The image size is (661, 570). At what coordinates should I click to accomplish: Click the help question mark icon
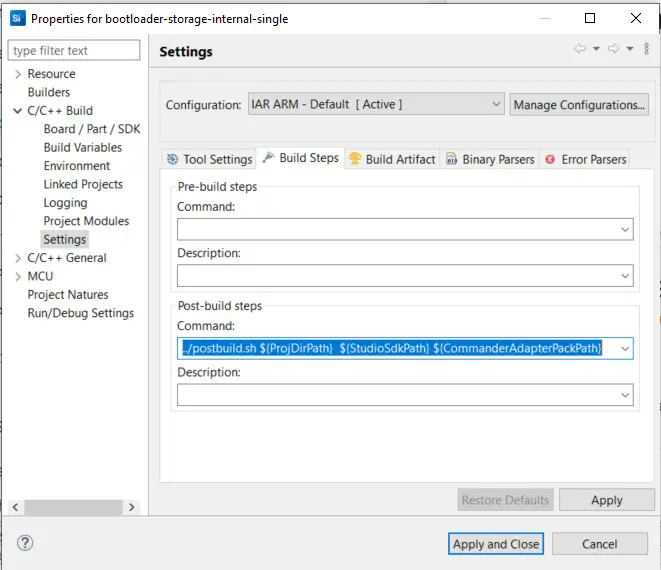tap(25, 543)
